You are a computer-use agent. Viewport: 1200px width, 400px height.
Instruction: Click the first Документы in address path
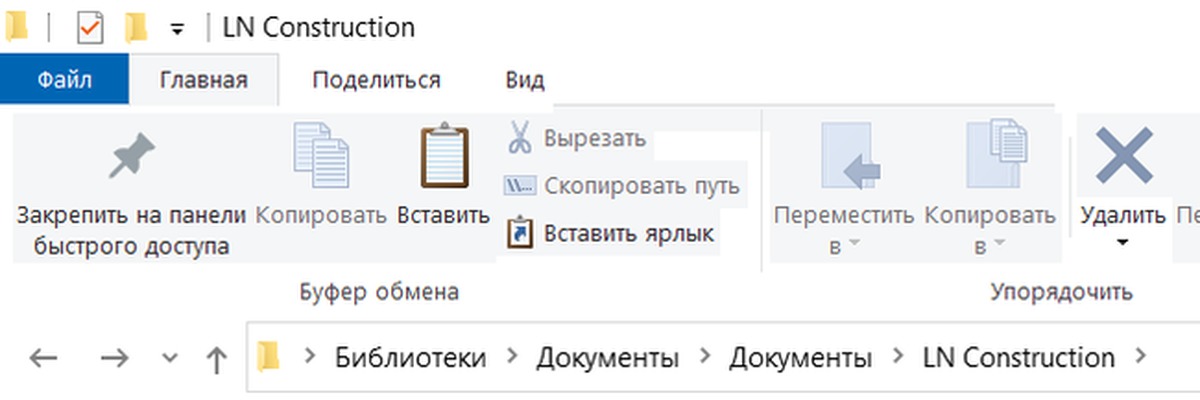coord(607,357)
